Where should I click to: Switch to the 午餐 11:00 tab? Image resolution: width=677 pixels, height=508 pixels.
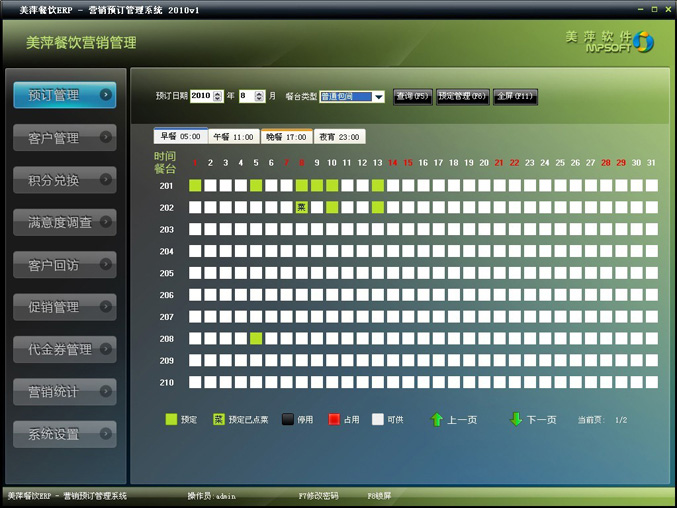pyautogui.click(x=233, y=137)
